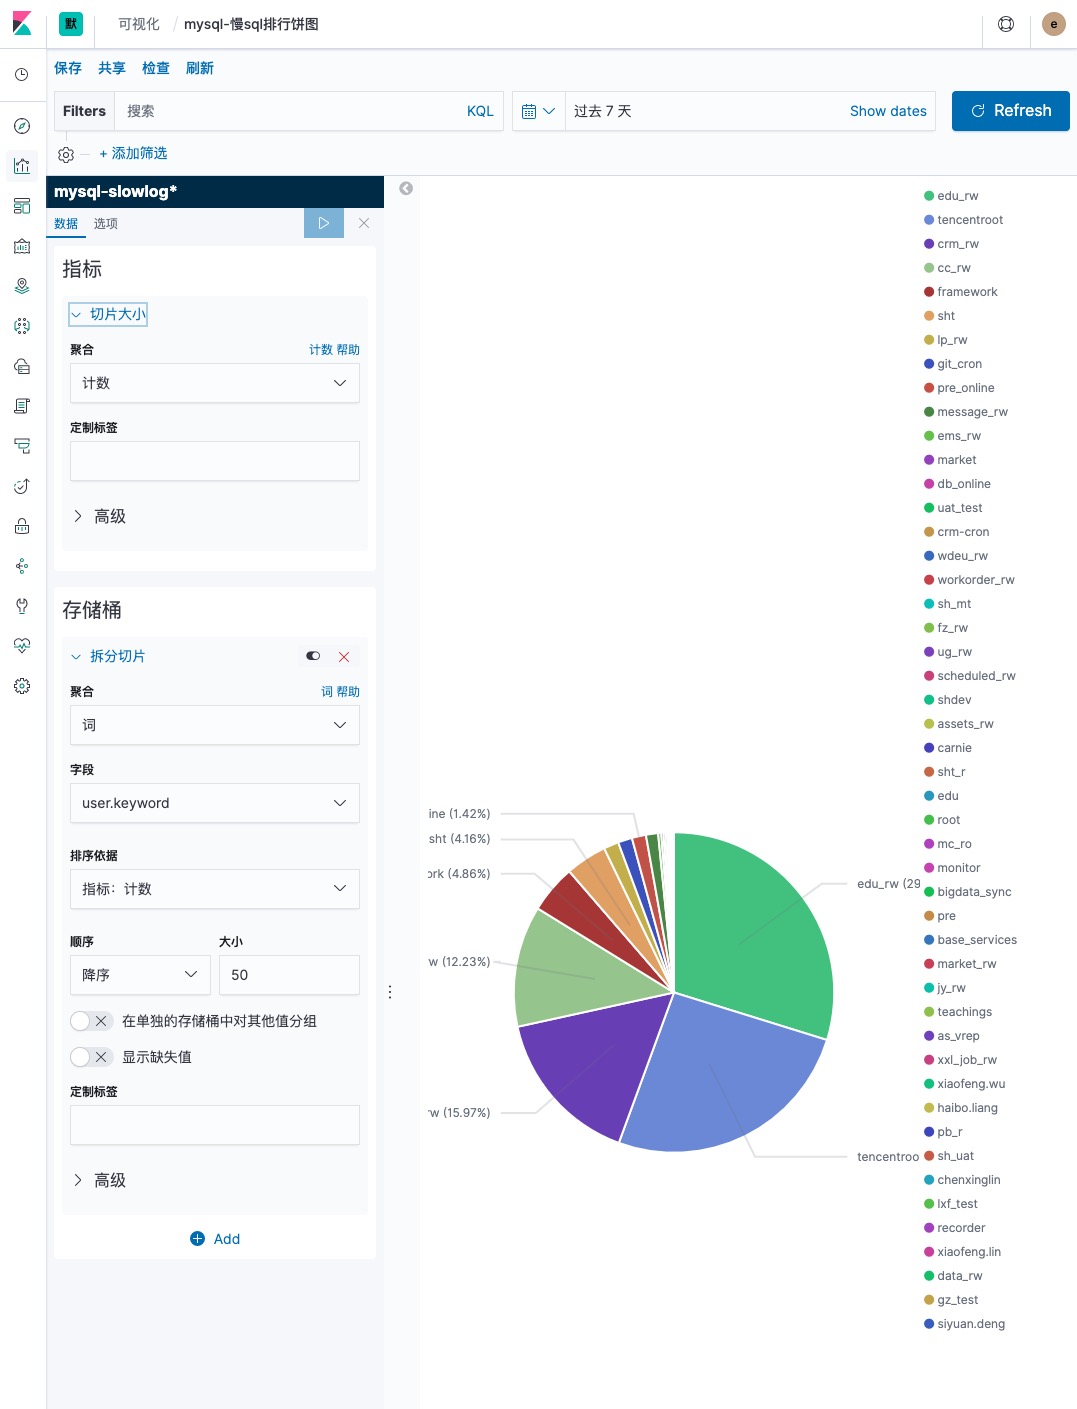
Task: Open the 计数 aggregation dropdown
Action: [x=215, y=383]
